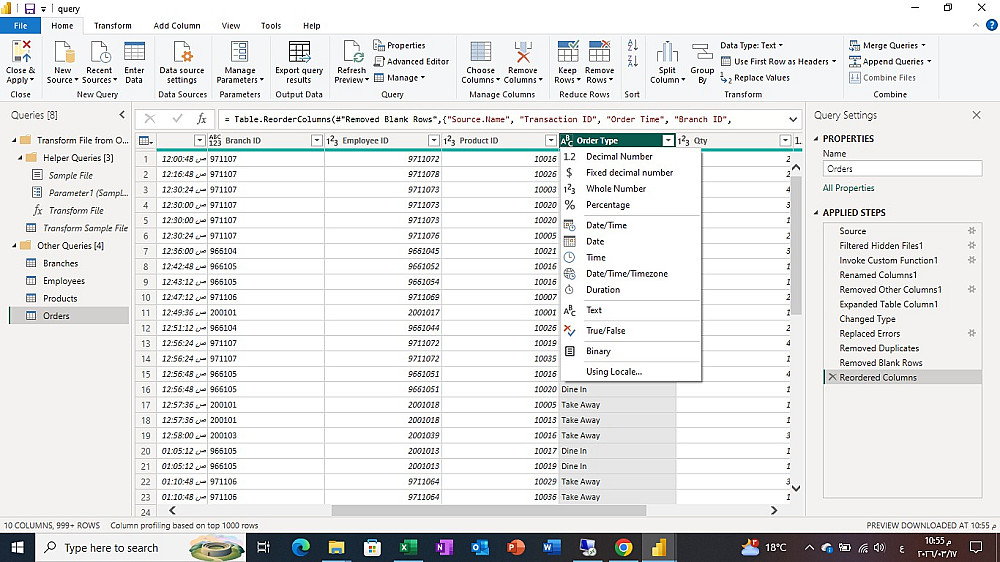1000x562 pixels.
Task: Collapse the Helper Queries folder
Action: coord(20,158)
